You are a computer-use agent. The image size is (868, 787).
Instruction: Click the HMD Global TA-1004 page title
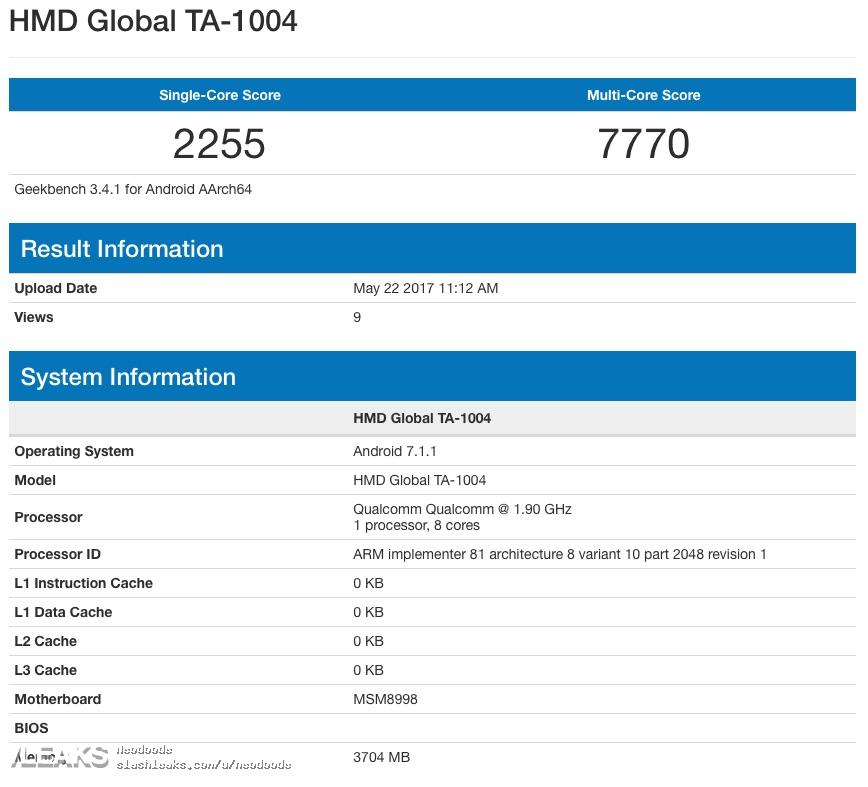[153, 21]
